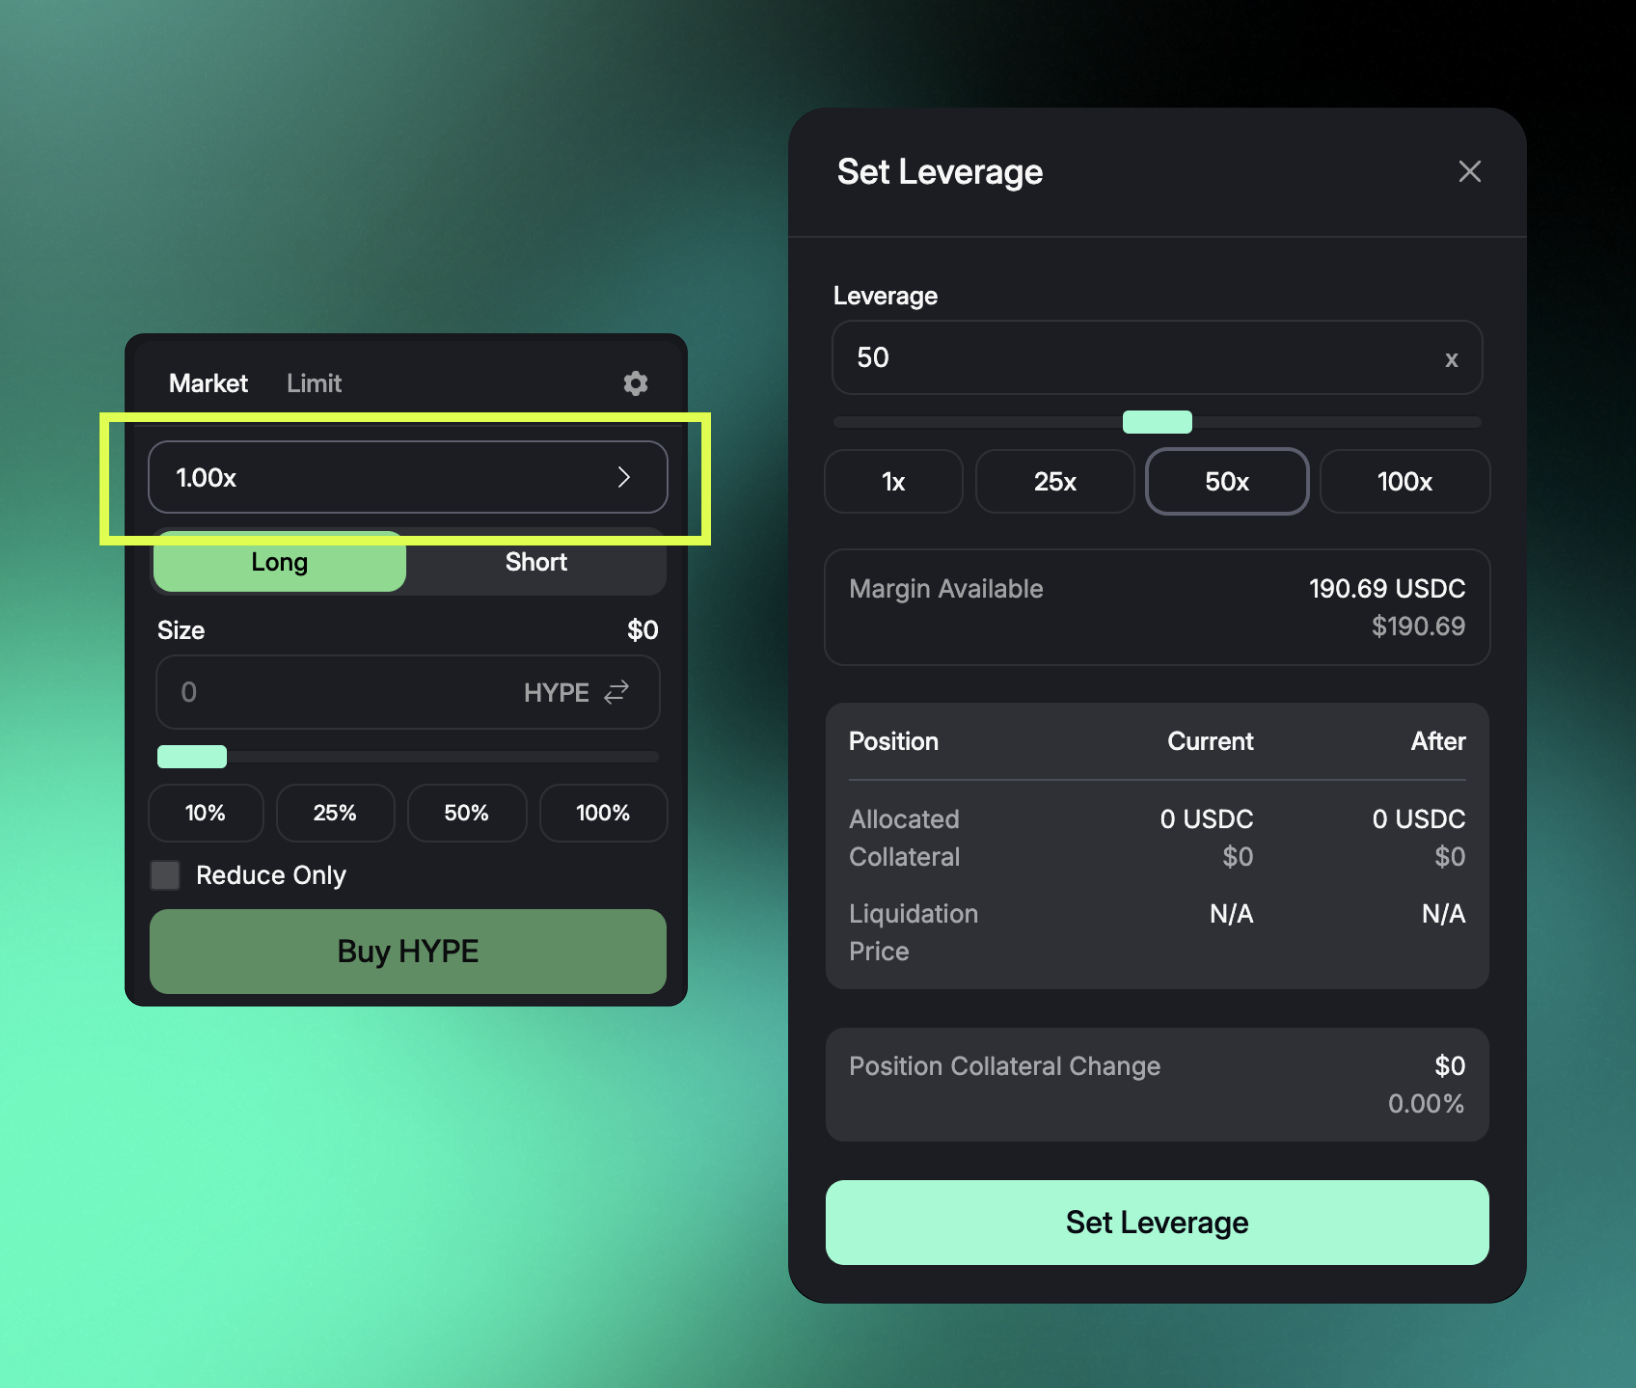Enable the Reduce Only checkbox

coord(165,875)
